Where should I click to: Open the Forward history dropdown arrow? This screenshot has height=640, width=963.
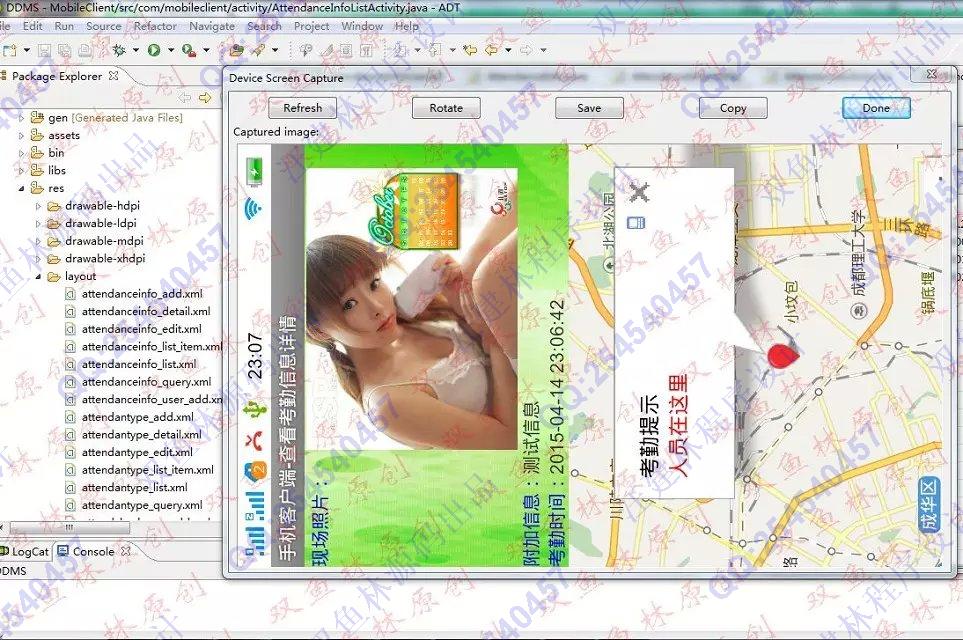[x=544, y=50]
